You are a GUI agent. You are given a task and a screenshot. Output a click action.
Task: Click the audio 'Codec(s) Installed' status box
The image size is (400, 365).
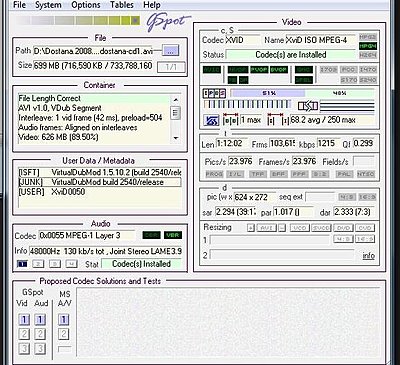tap(141, 264)
